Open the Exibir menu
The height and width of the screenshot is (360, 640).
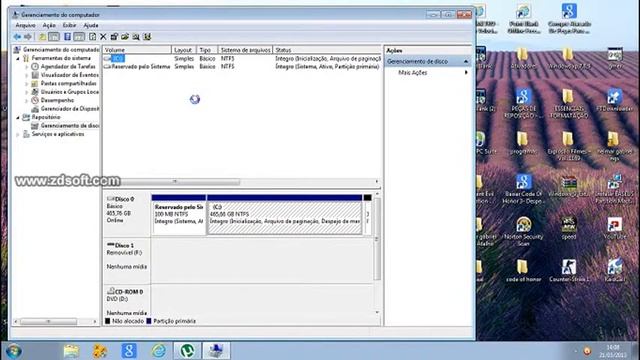pos(69,25)
